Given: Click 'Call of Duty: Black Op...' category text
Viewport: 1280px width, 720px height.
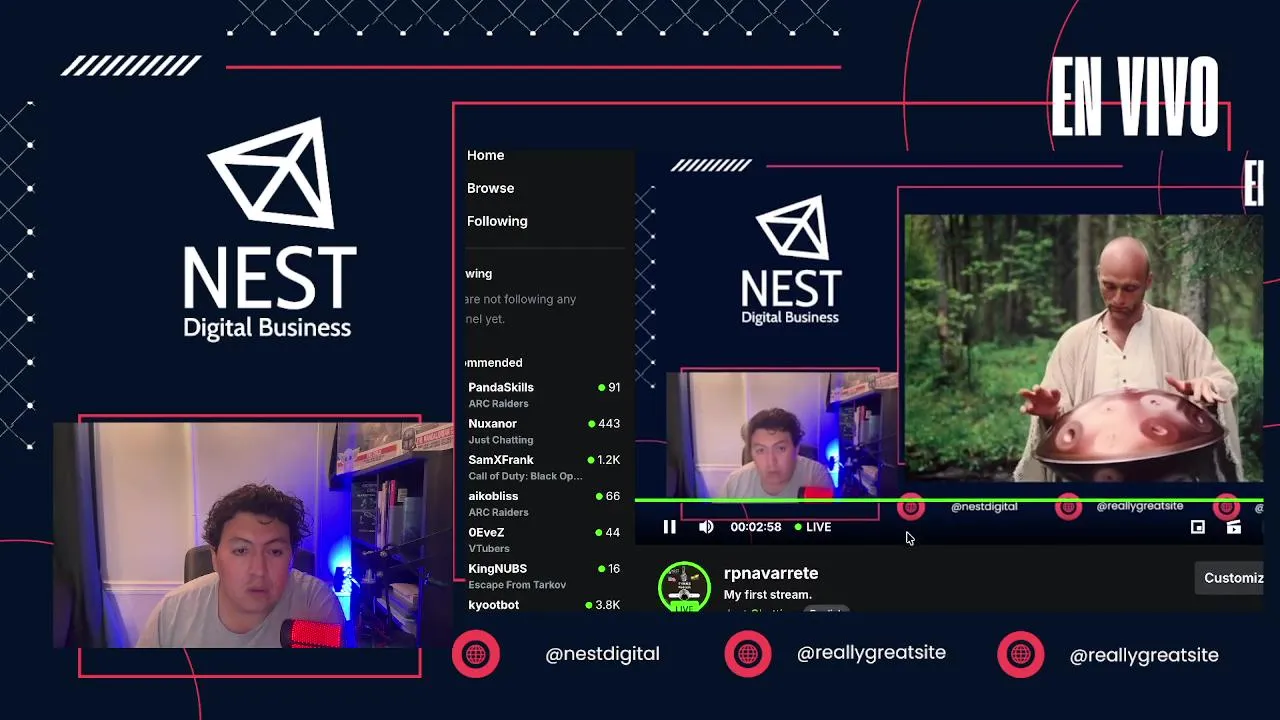Looking at the screenshot, I should pos(525,476).
